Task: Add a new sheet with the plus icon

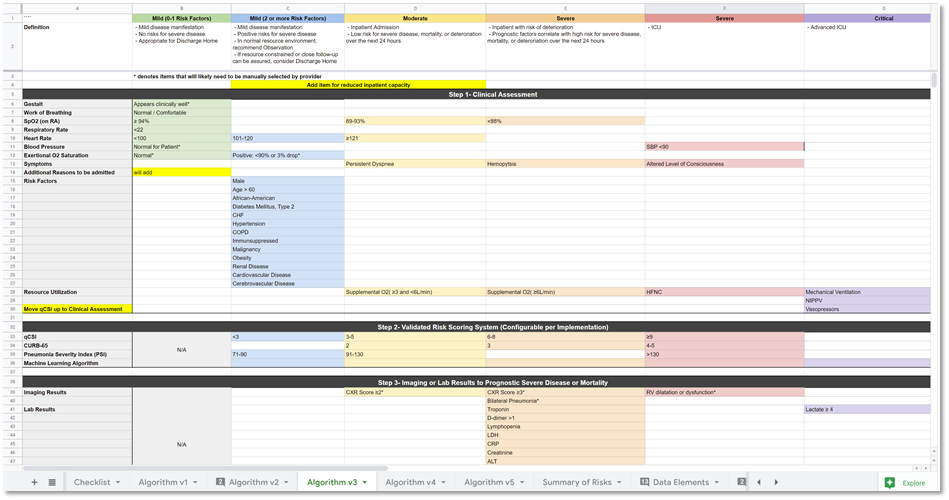Action: click(34, 482)
